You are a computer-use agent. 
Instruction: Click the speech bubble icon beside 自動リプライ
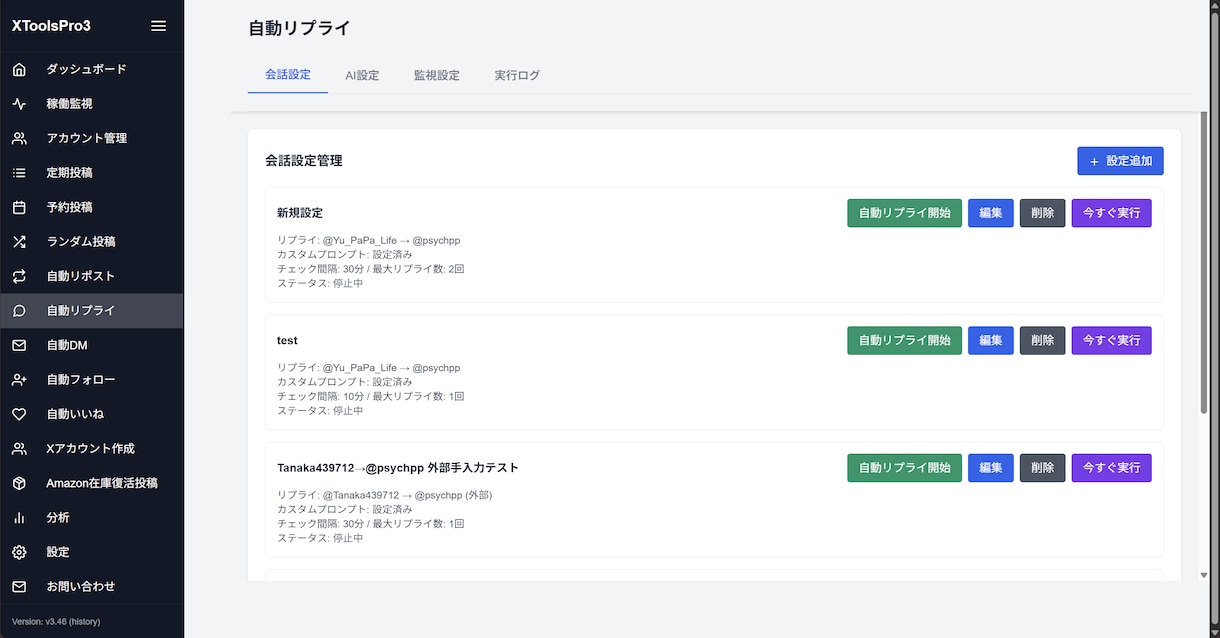coord(19,311)
